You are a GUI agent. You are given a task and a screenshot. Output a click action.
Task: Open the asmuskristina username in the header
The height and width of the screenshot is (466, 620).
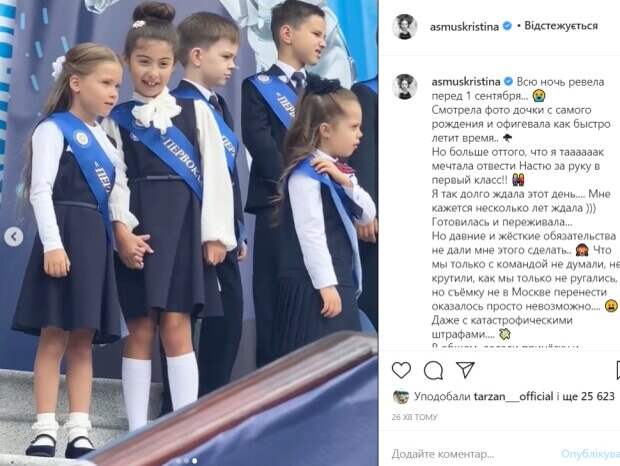(x=465, y=27)
